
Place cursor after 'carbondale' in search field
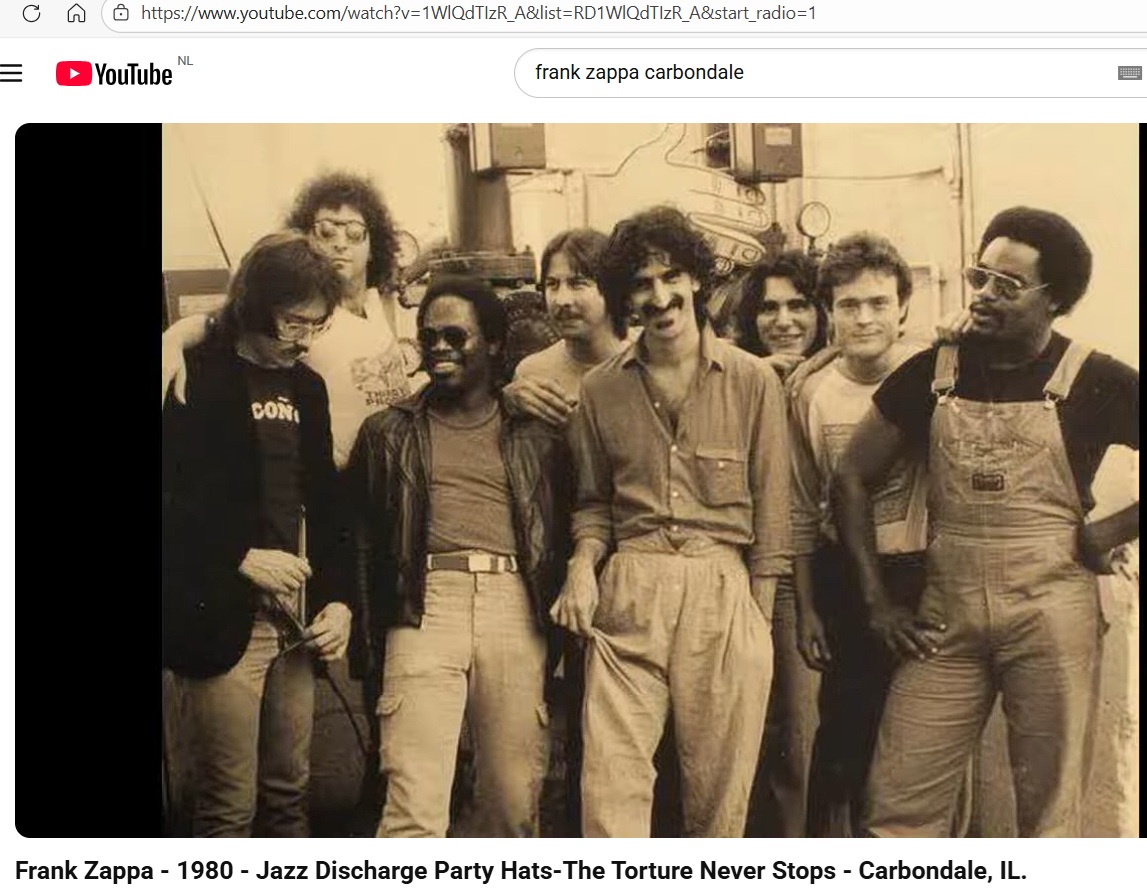[x=745, y=72]
